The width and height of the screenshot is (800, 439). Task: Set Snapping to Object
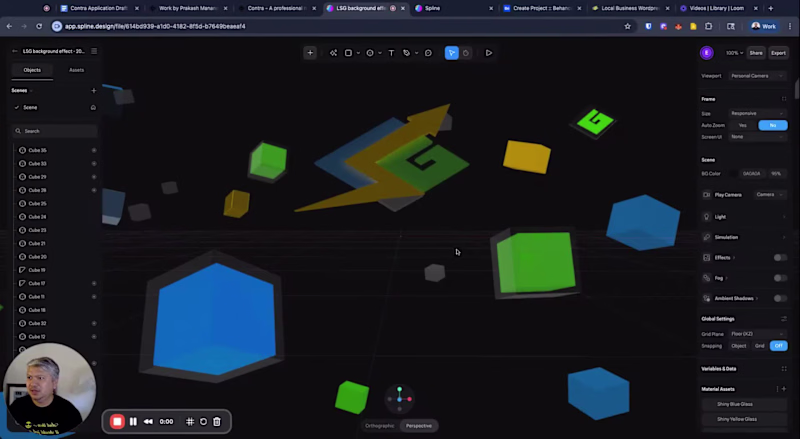(739, 346)
